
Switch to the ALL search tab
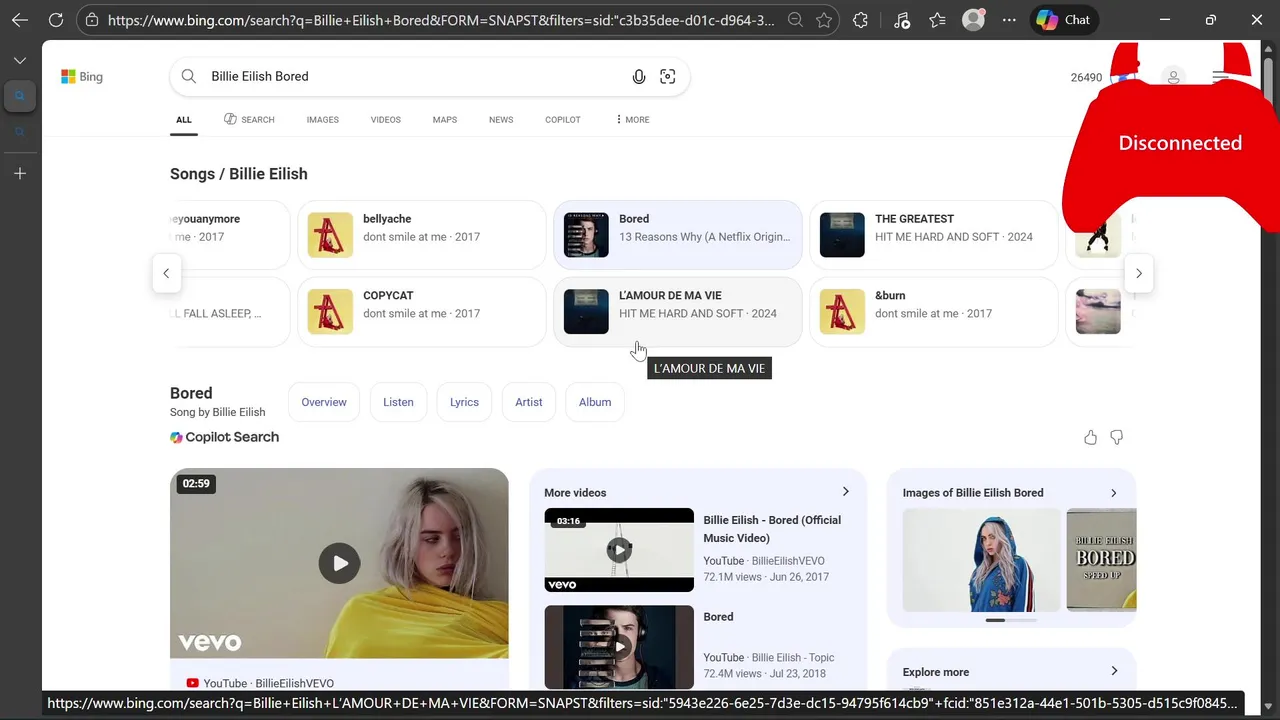pos(184,120)
